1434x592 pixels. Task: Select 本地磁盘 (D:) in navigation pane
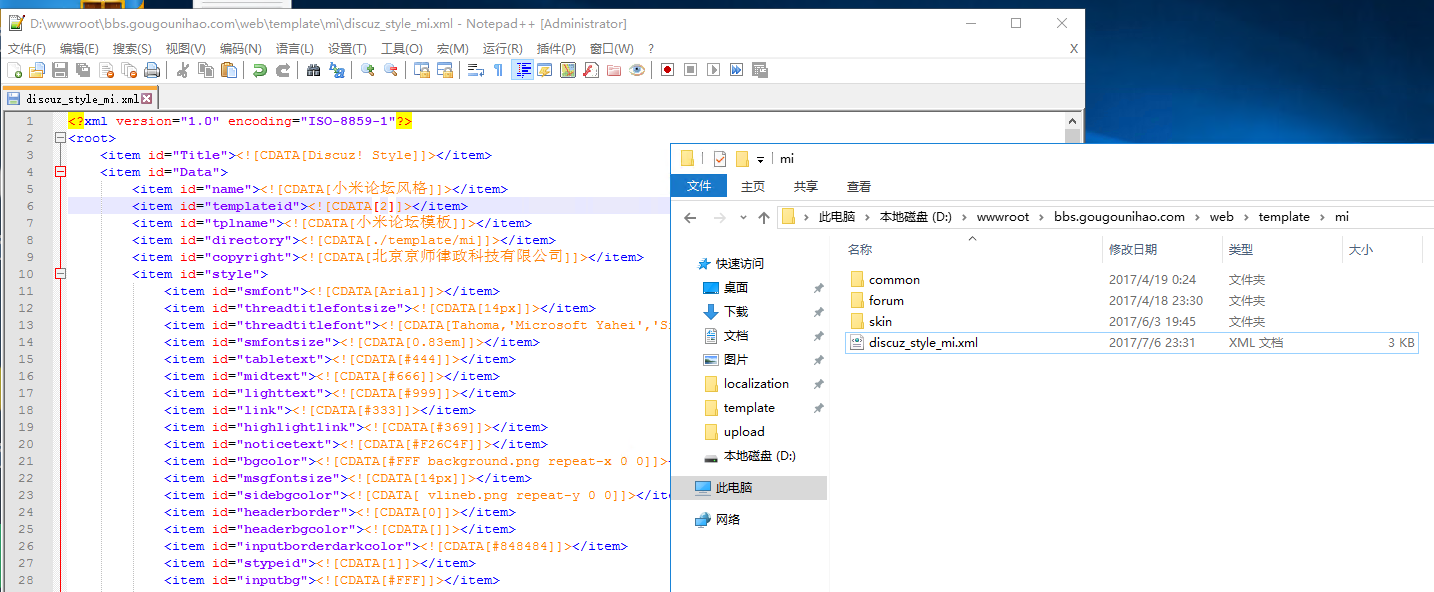759,455
